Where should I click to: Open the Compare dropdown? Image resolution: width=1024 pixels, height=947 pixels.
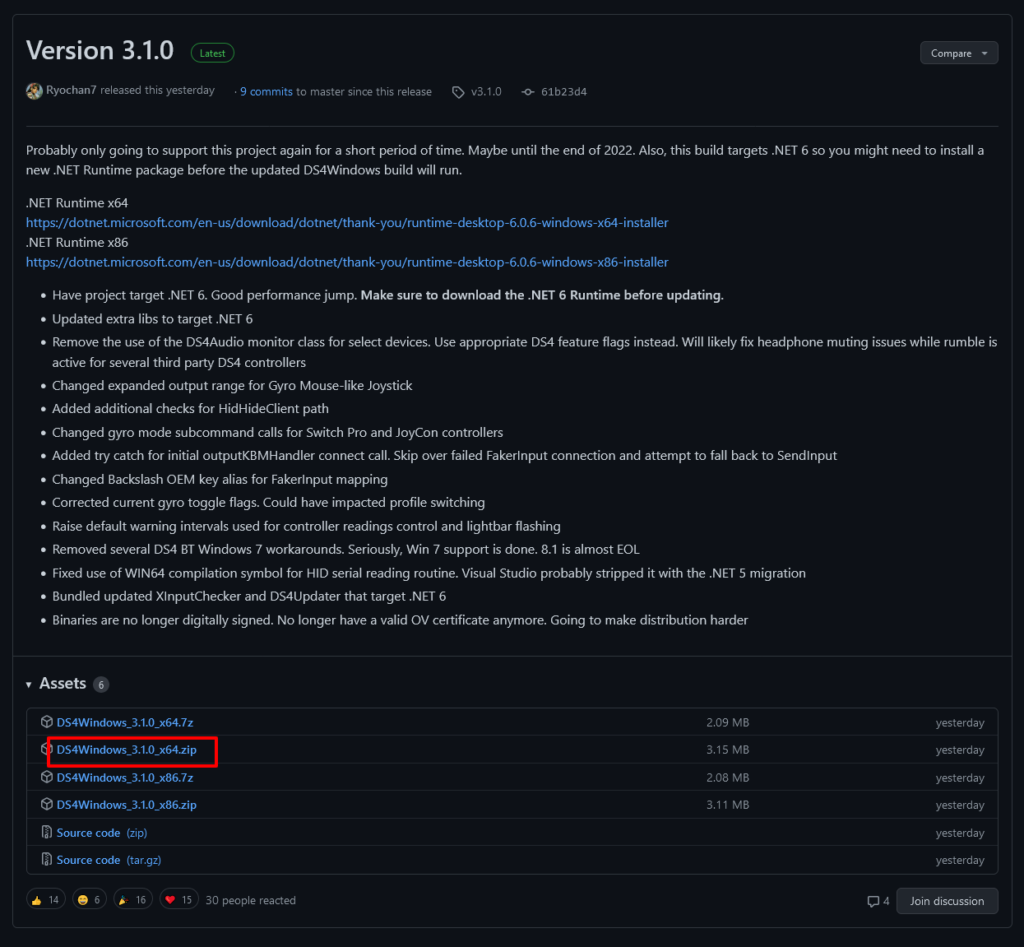pyautogui.click(x=959, y=53)
